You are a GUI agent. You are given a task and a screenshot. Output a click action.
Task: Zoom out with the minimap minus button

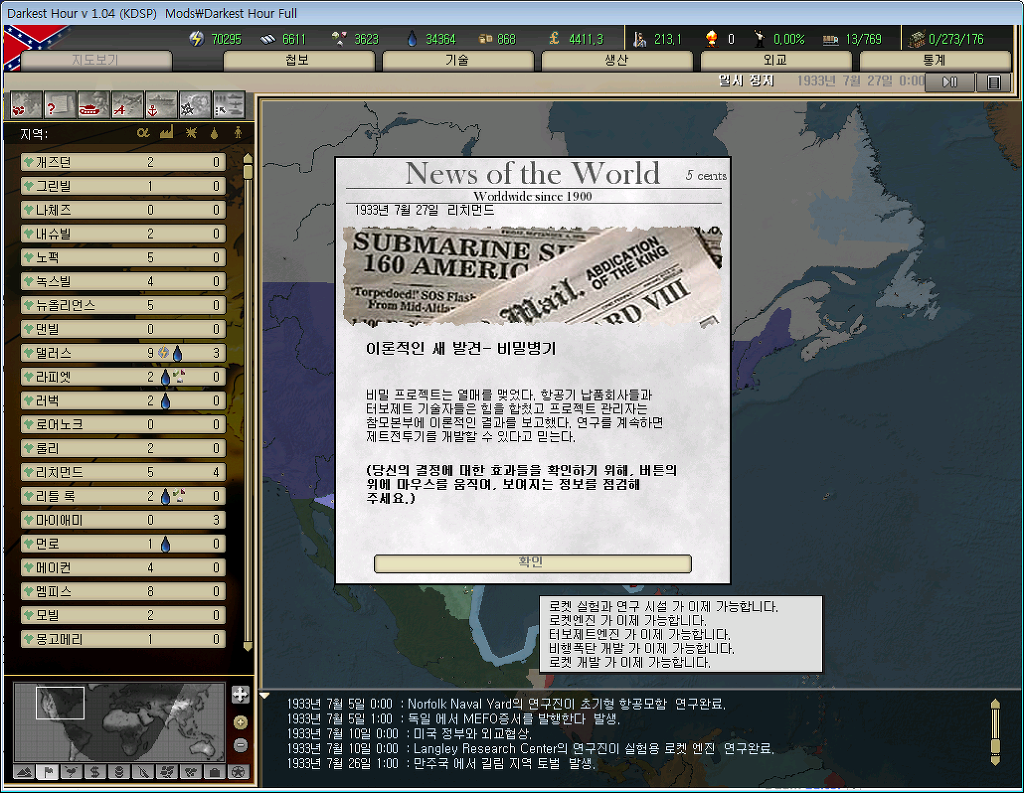[x=240, y=745]
